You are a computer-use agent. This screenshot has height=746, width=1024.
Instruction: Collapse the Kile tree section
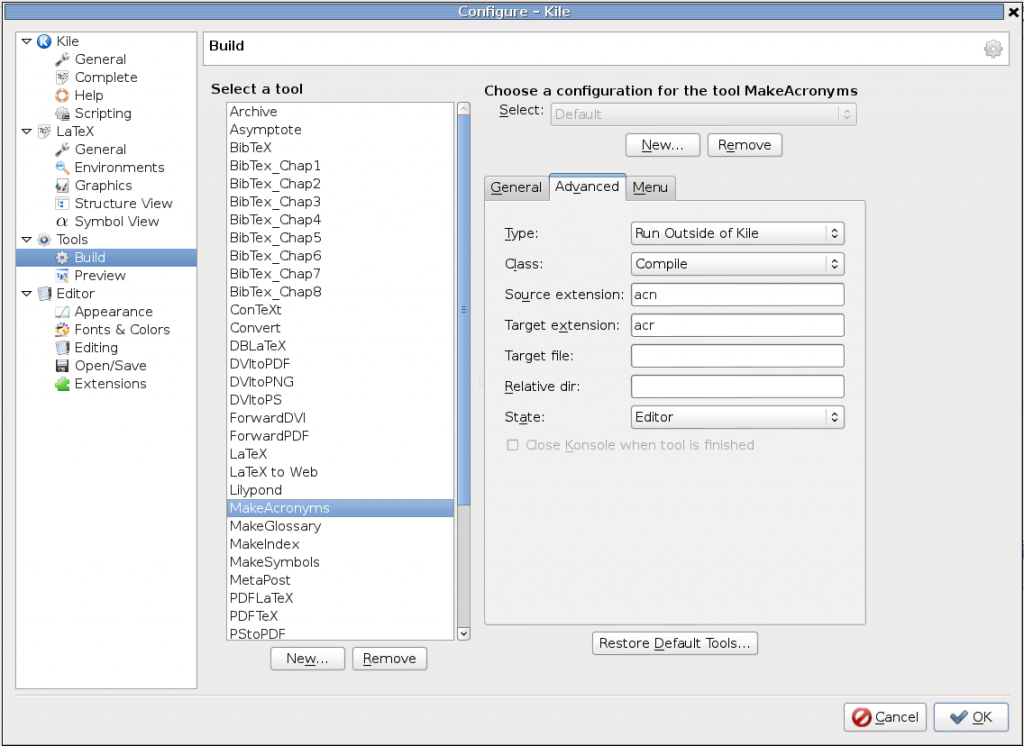click(27, 41)
